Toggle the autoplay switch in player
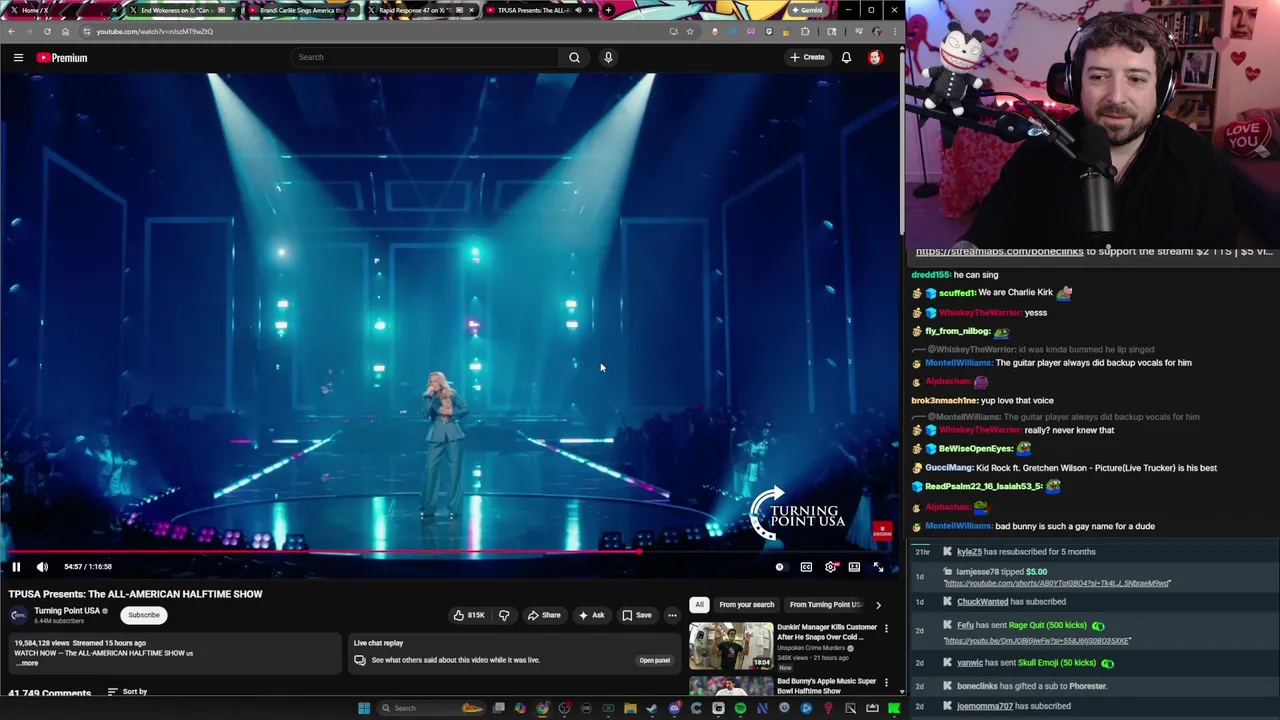This screenshot has height=720, width=1280. 780,567
